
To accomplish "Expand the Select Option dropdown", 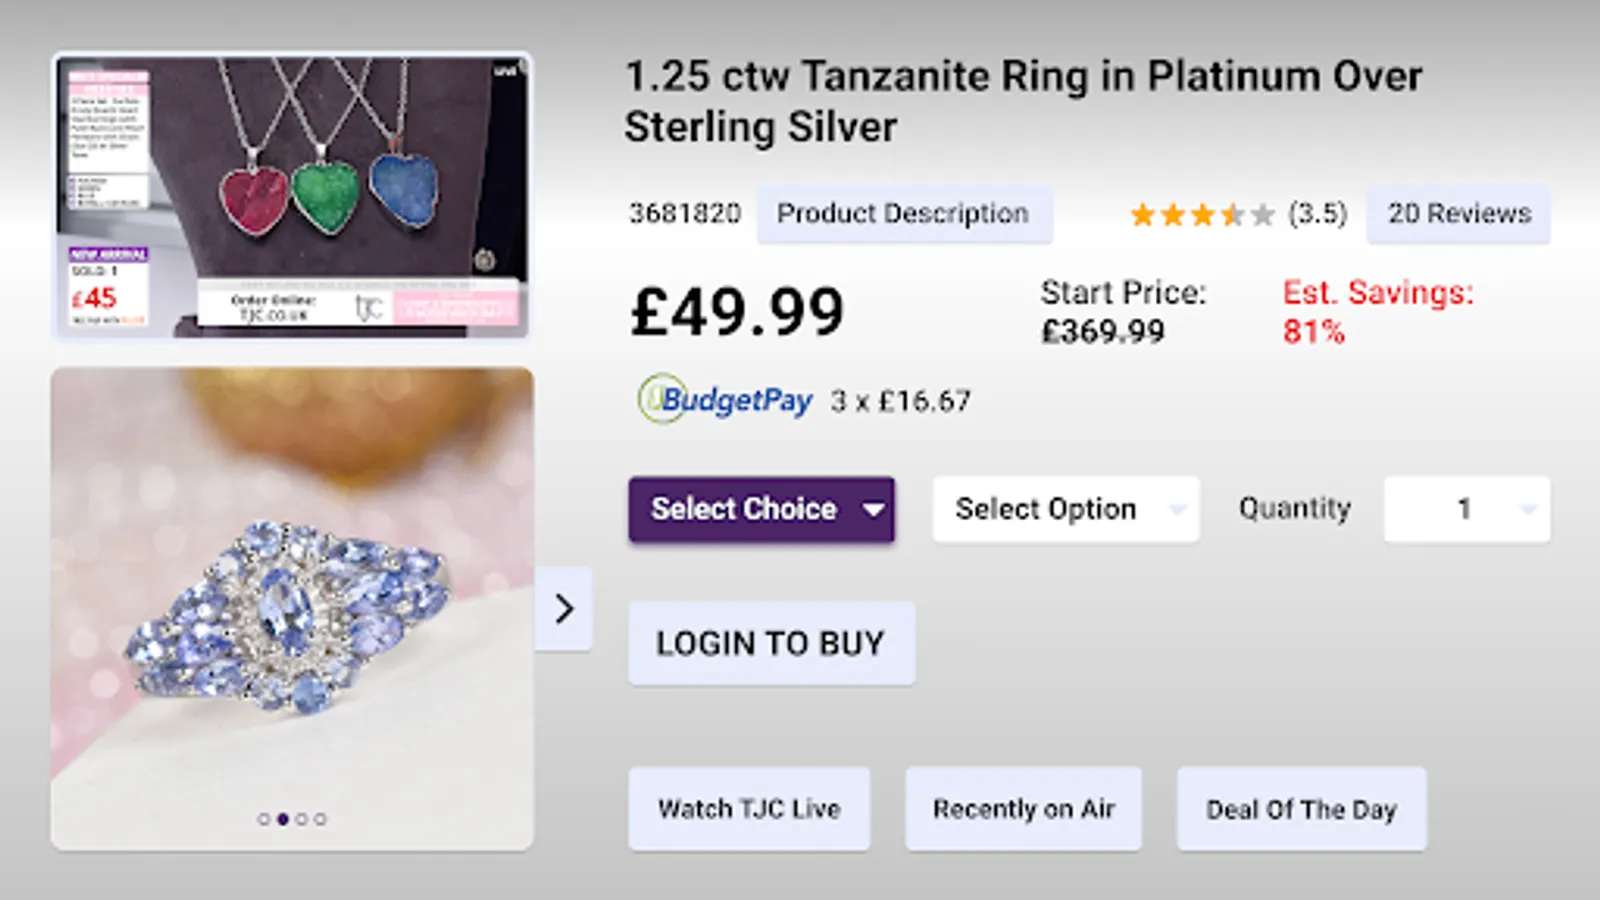I will tap(1065, 509).
